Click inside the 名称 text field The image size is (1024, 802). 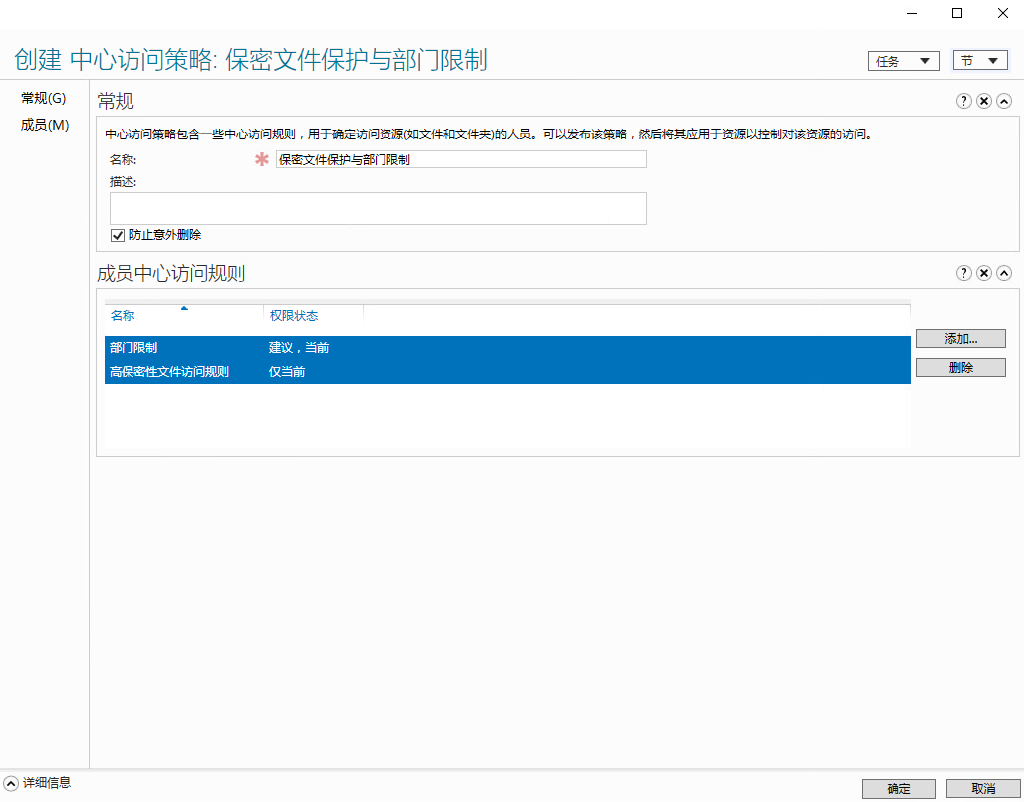tap(460, 158)
